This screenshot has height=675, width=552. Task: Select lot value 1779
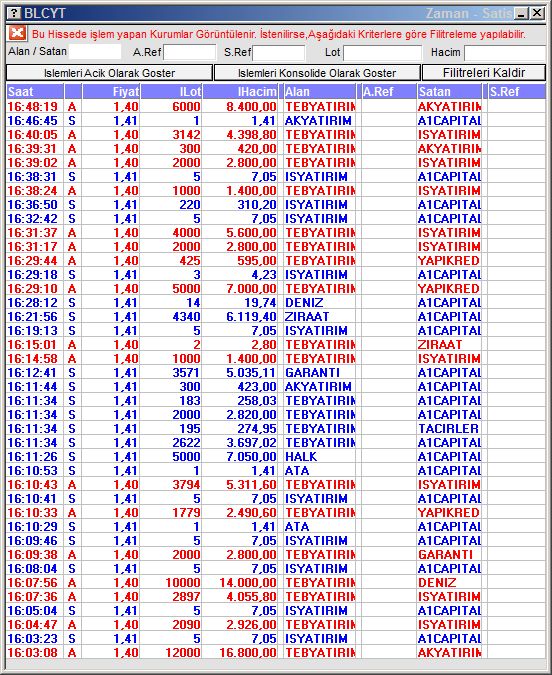(x=186, y=512)
